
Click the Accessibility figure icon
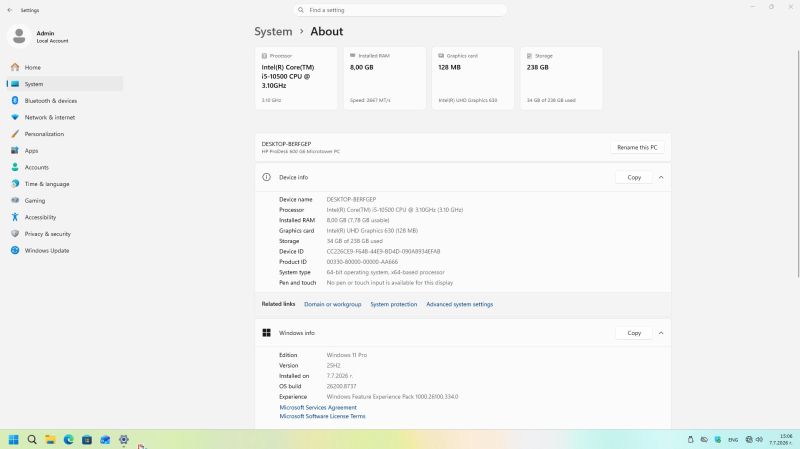(x=15, y=217)
